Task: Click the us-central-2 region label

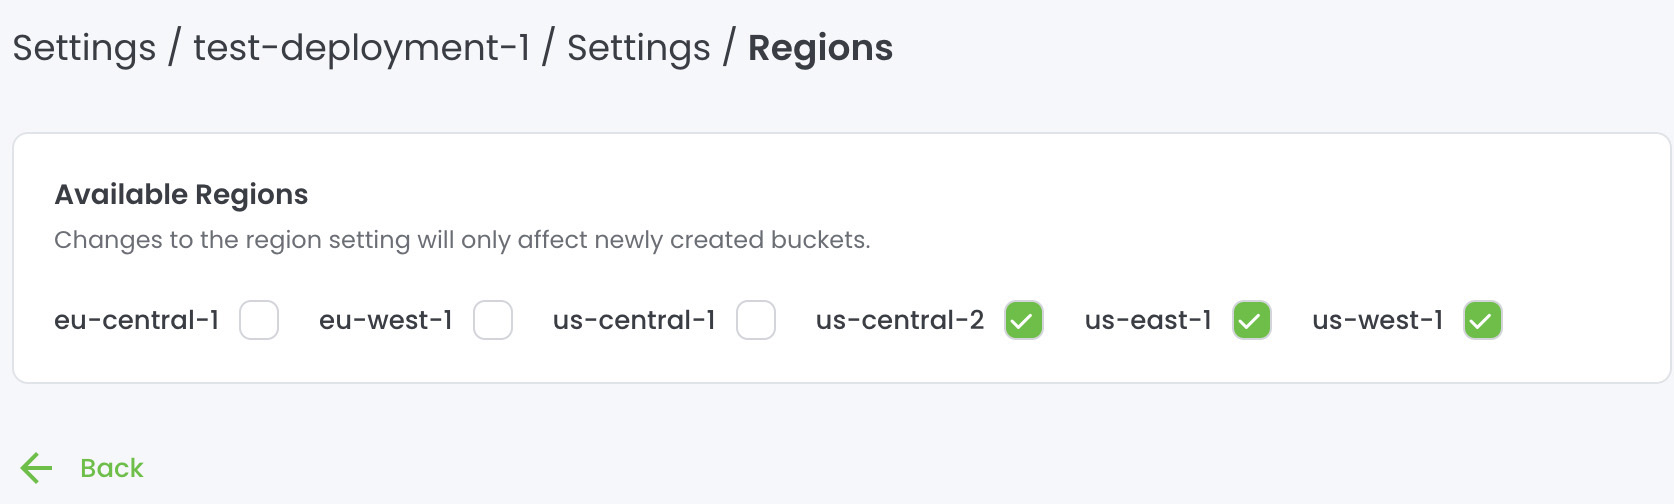Action: [x=900, y=320]
